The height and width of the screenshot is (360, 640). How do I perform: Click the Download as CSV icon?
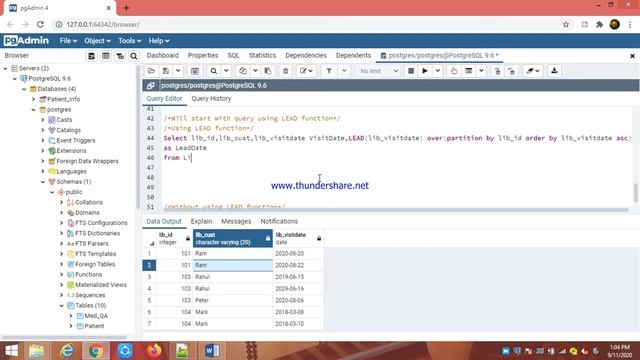pos(554,71)
